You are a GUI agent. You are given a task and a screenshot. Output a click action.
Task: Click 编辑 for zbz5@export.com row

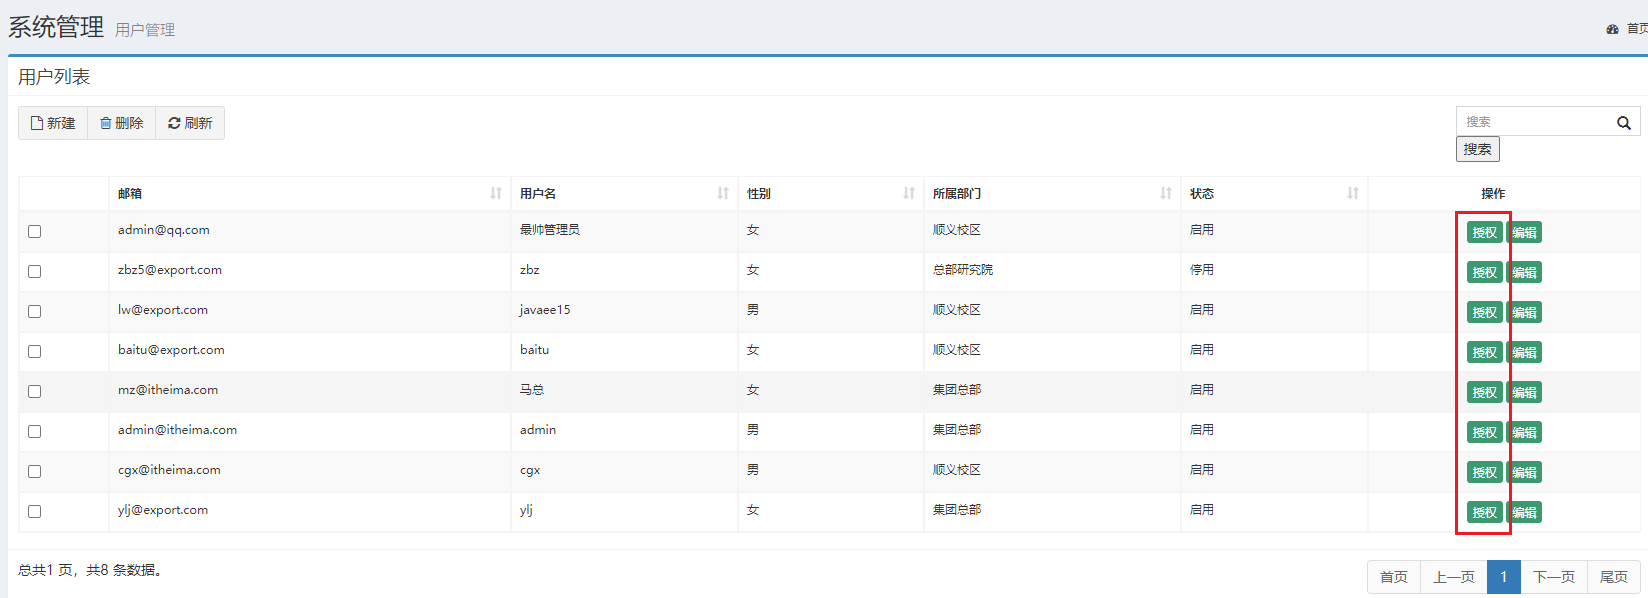pos(1524,272)
